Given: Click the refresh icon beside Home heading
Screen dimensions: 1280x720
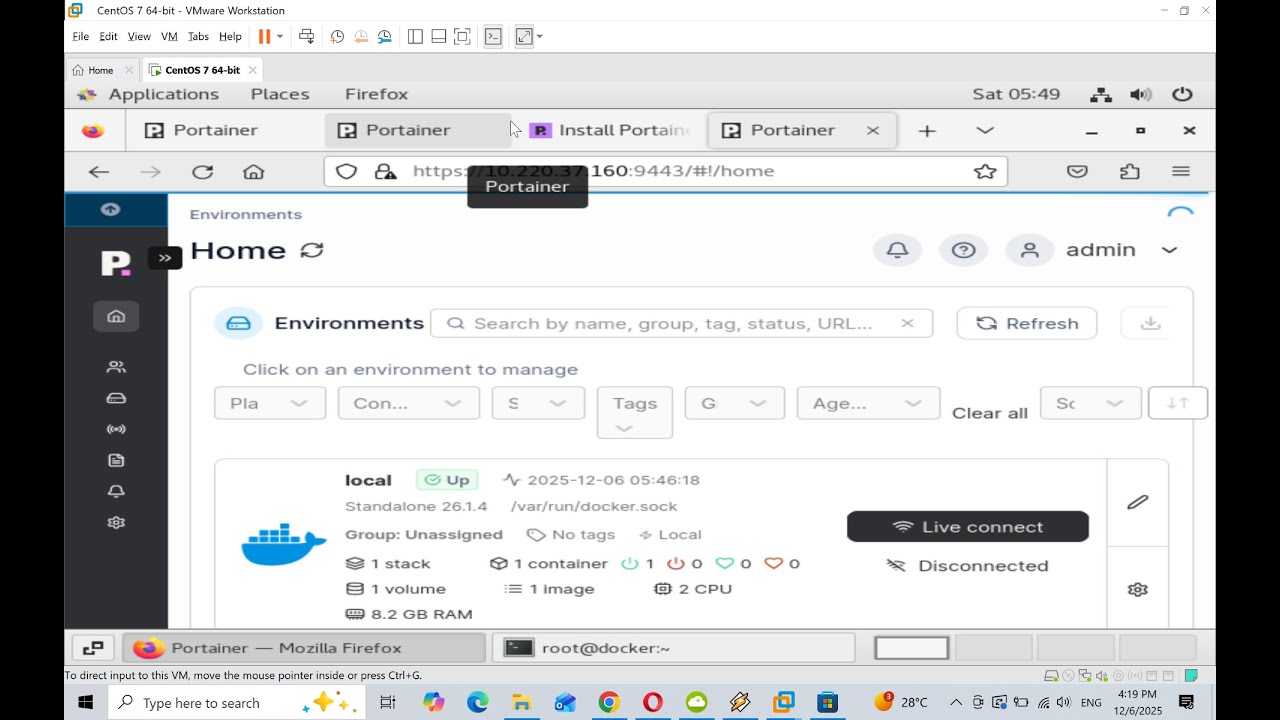Looking at the screenshot, I should [312, 250].
